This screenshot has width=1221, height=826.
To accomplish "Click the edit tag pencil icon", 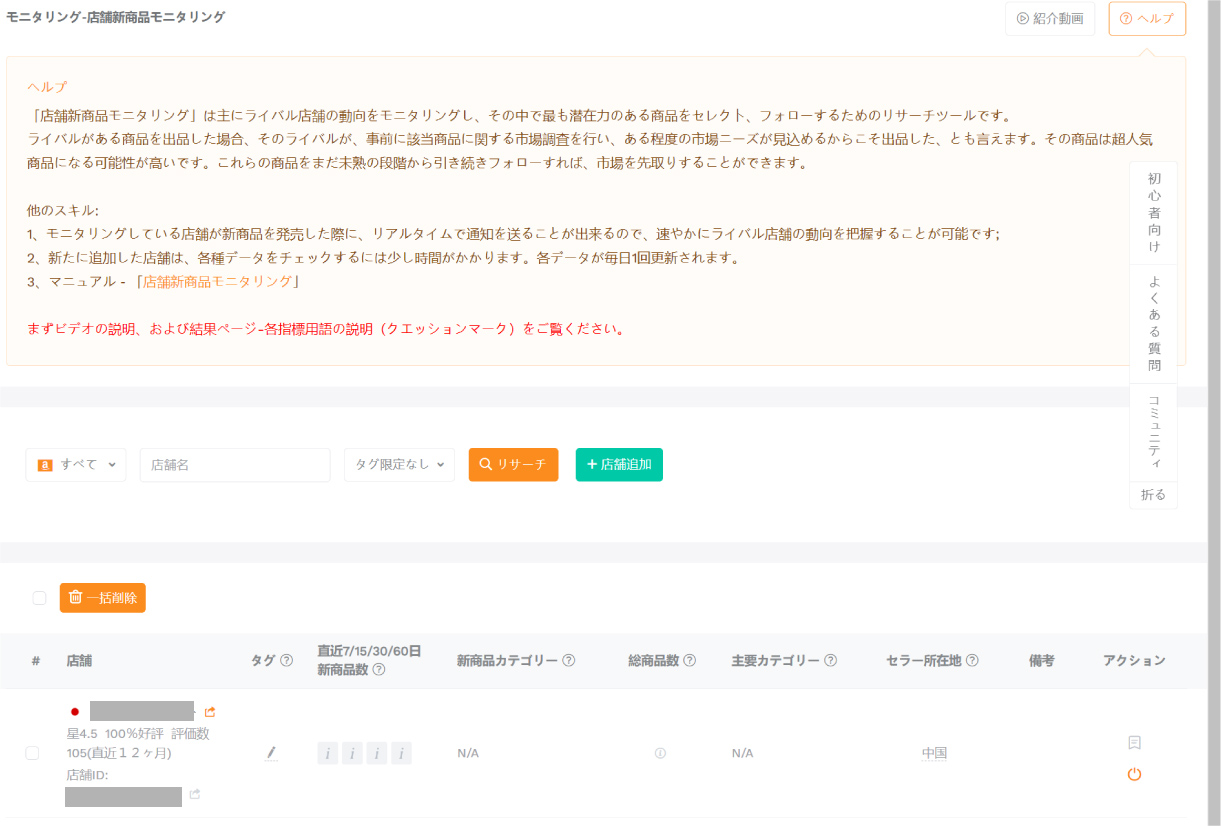I will click(x=271, y=752).
